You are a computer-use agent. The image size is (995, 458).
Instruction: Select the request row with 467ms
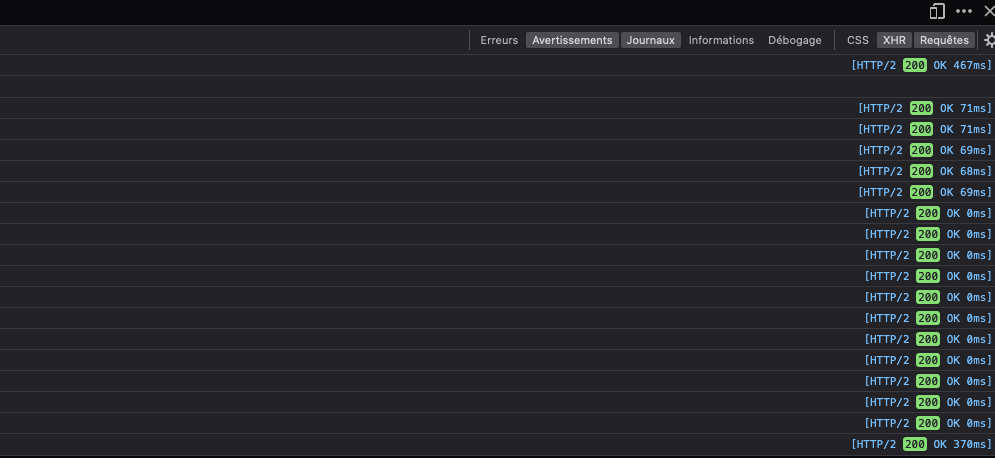[498, 65]
